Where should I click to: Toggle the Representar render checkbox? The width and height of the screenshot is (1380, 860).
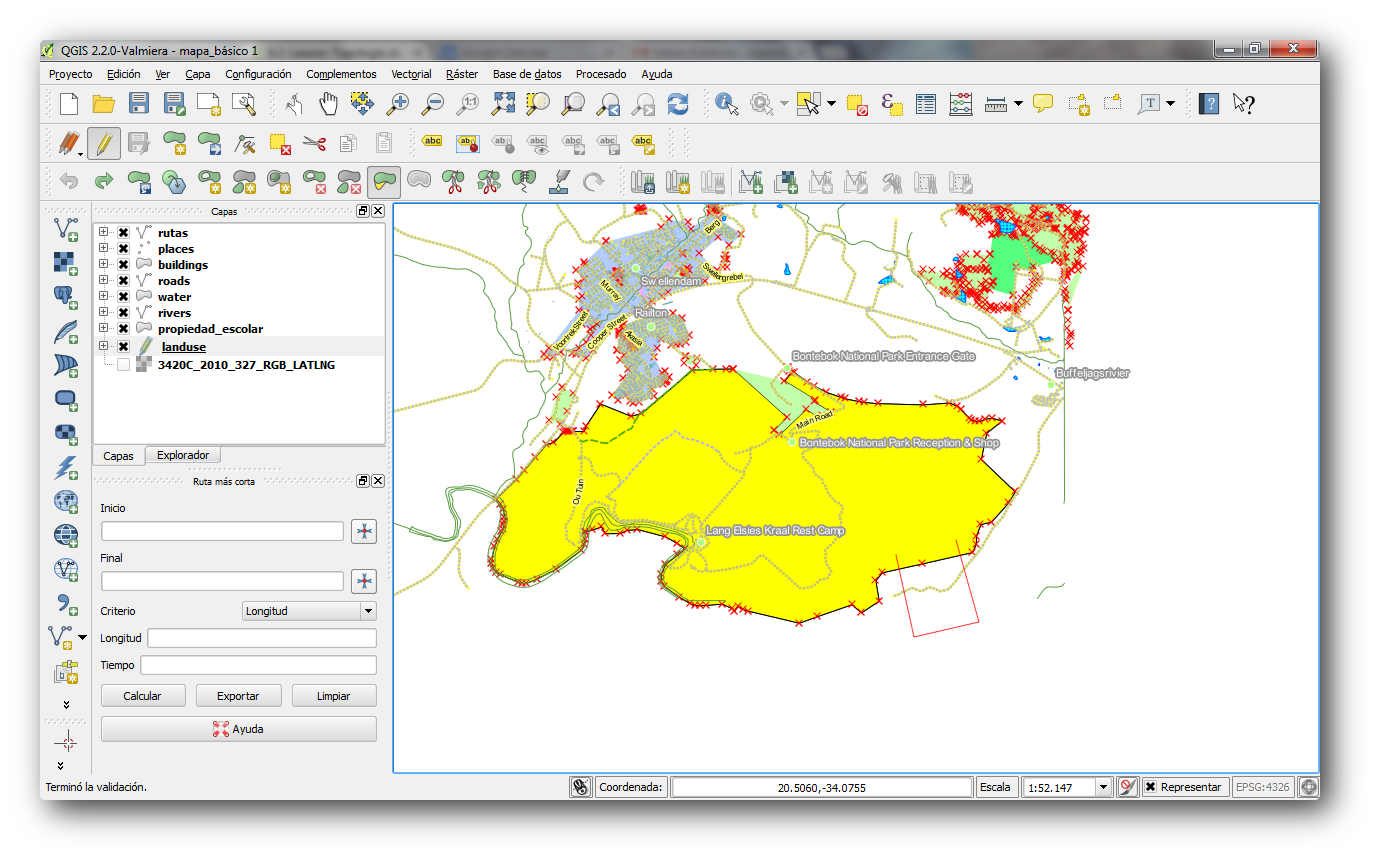pyautogui.click(x=1151, y=787)
